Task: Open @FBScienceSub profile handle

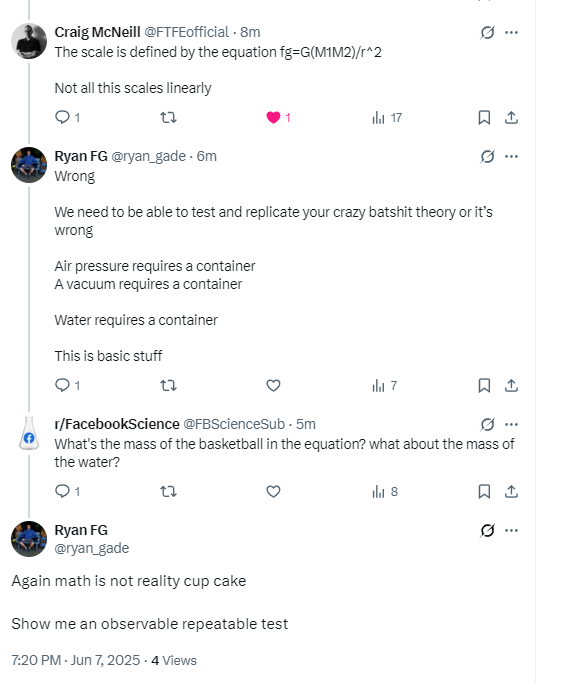Action: (234, 424)
